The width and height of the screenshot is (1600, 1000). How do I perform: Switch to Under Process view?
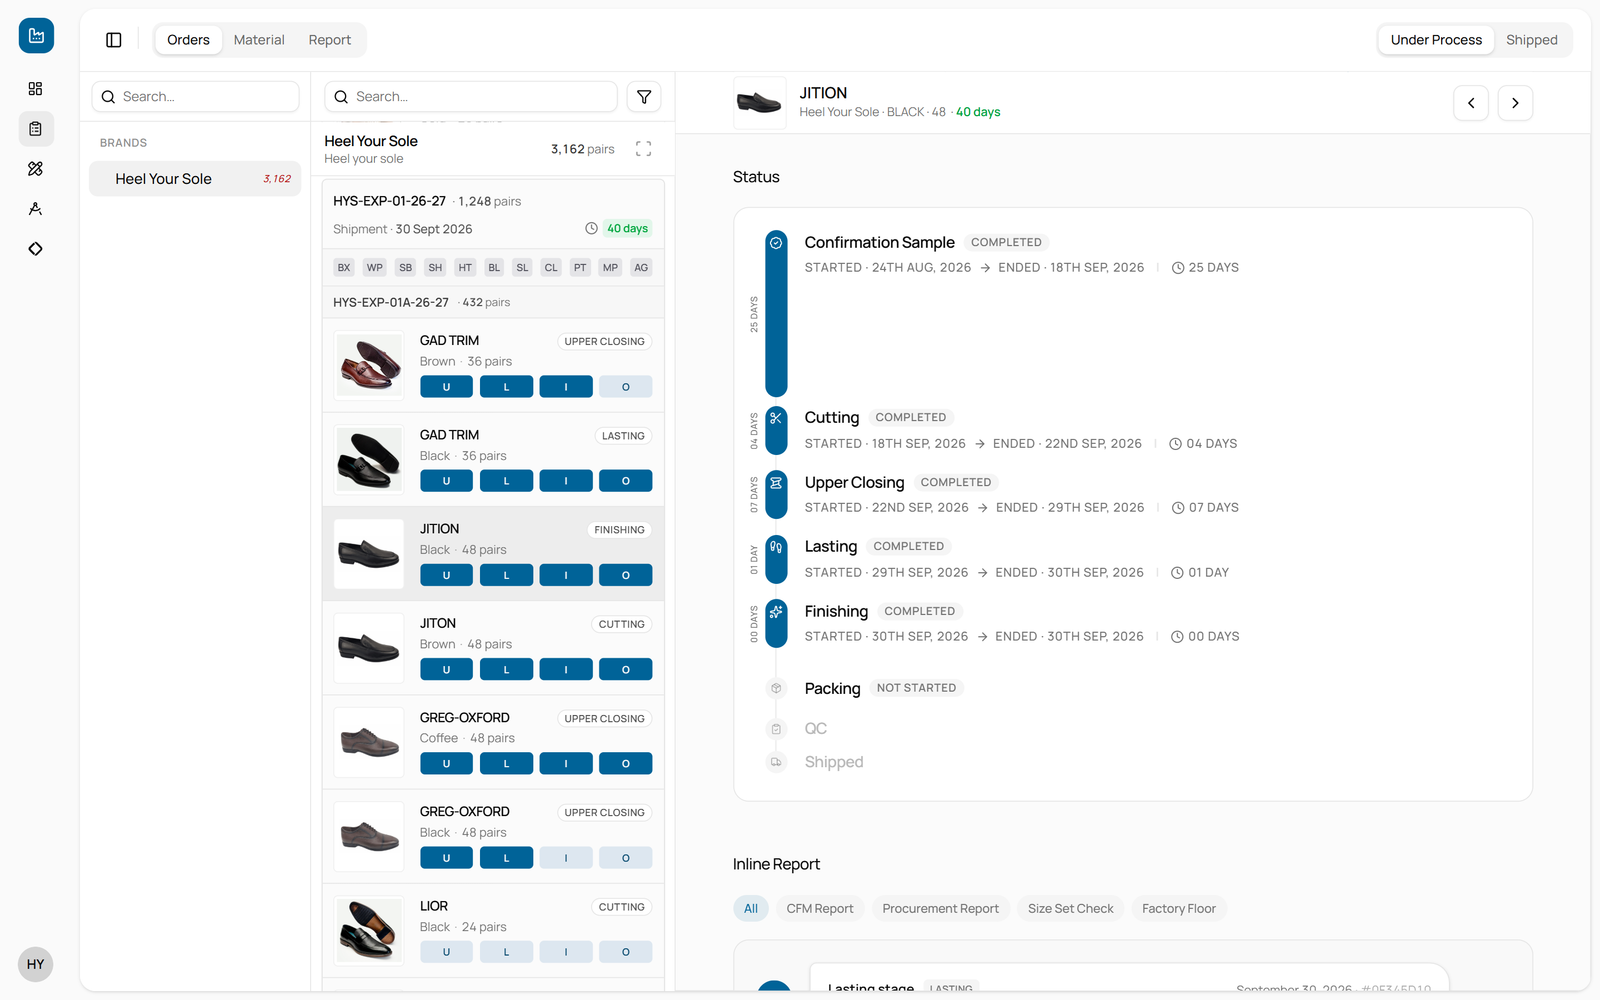[x=1436, y=40]
